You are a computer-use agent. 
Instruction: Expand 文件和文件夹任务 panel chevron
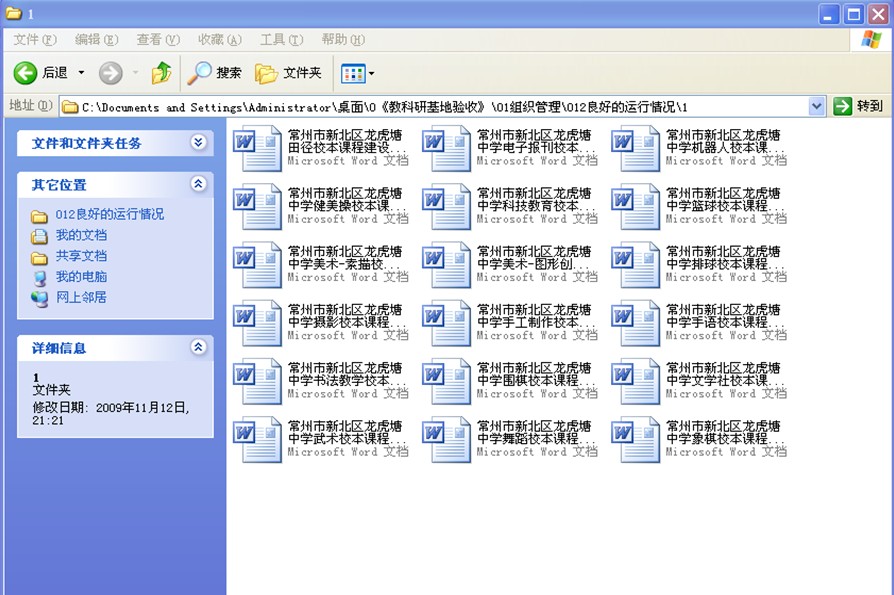click(x=198, y=142)
